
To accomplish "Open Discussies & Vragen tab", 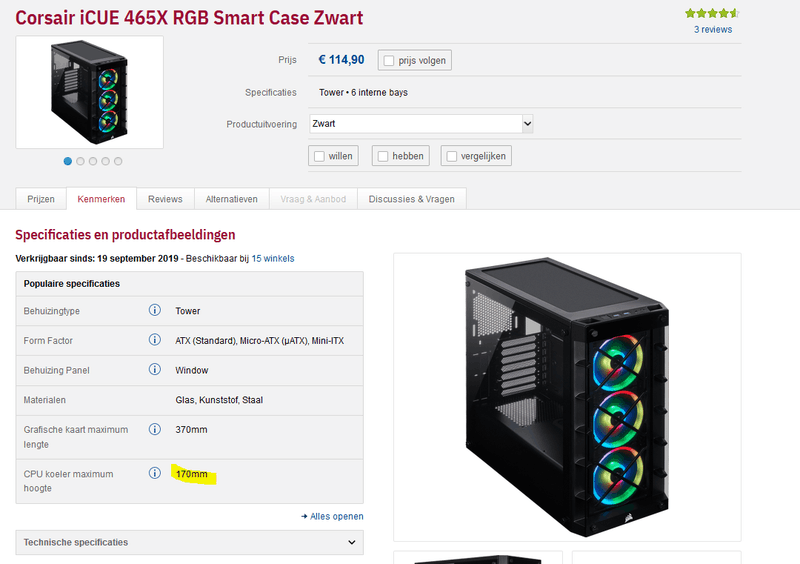I will click(411, 199).
